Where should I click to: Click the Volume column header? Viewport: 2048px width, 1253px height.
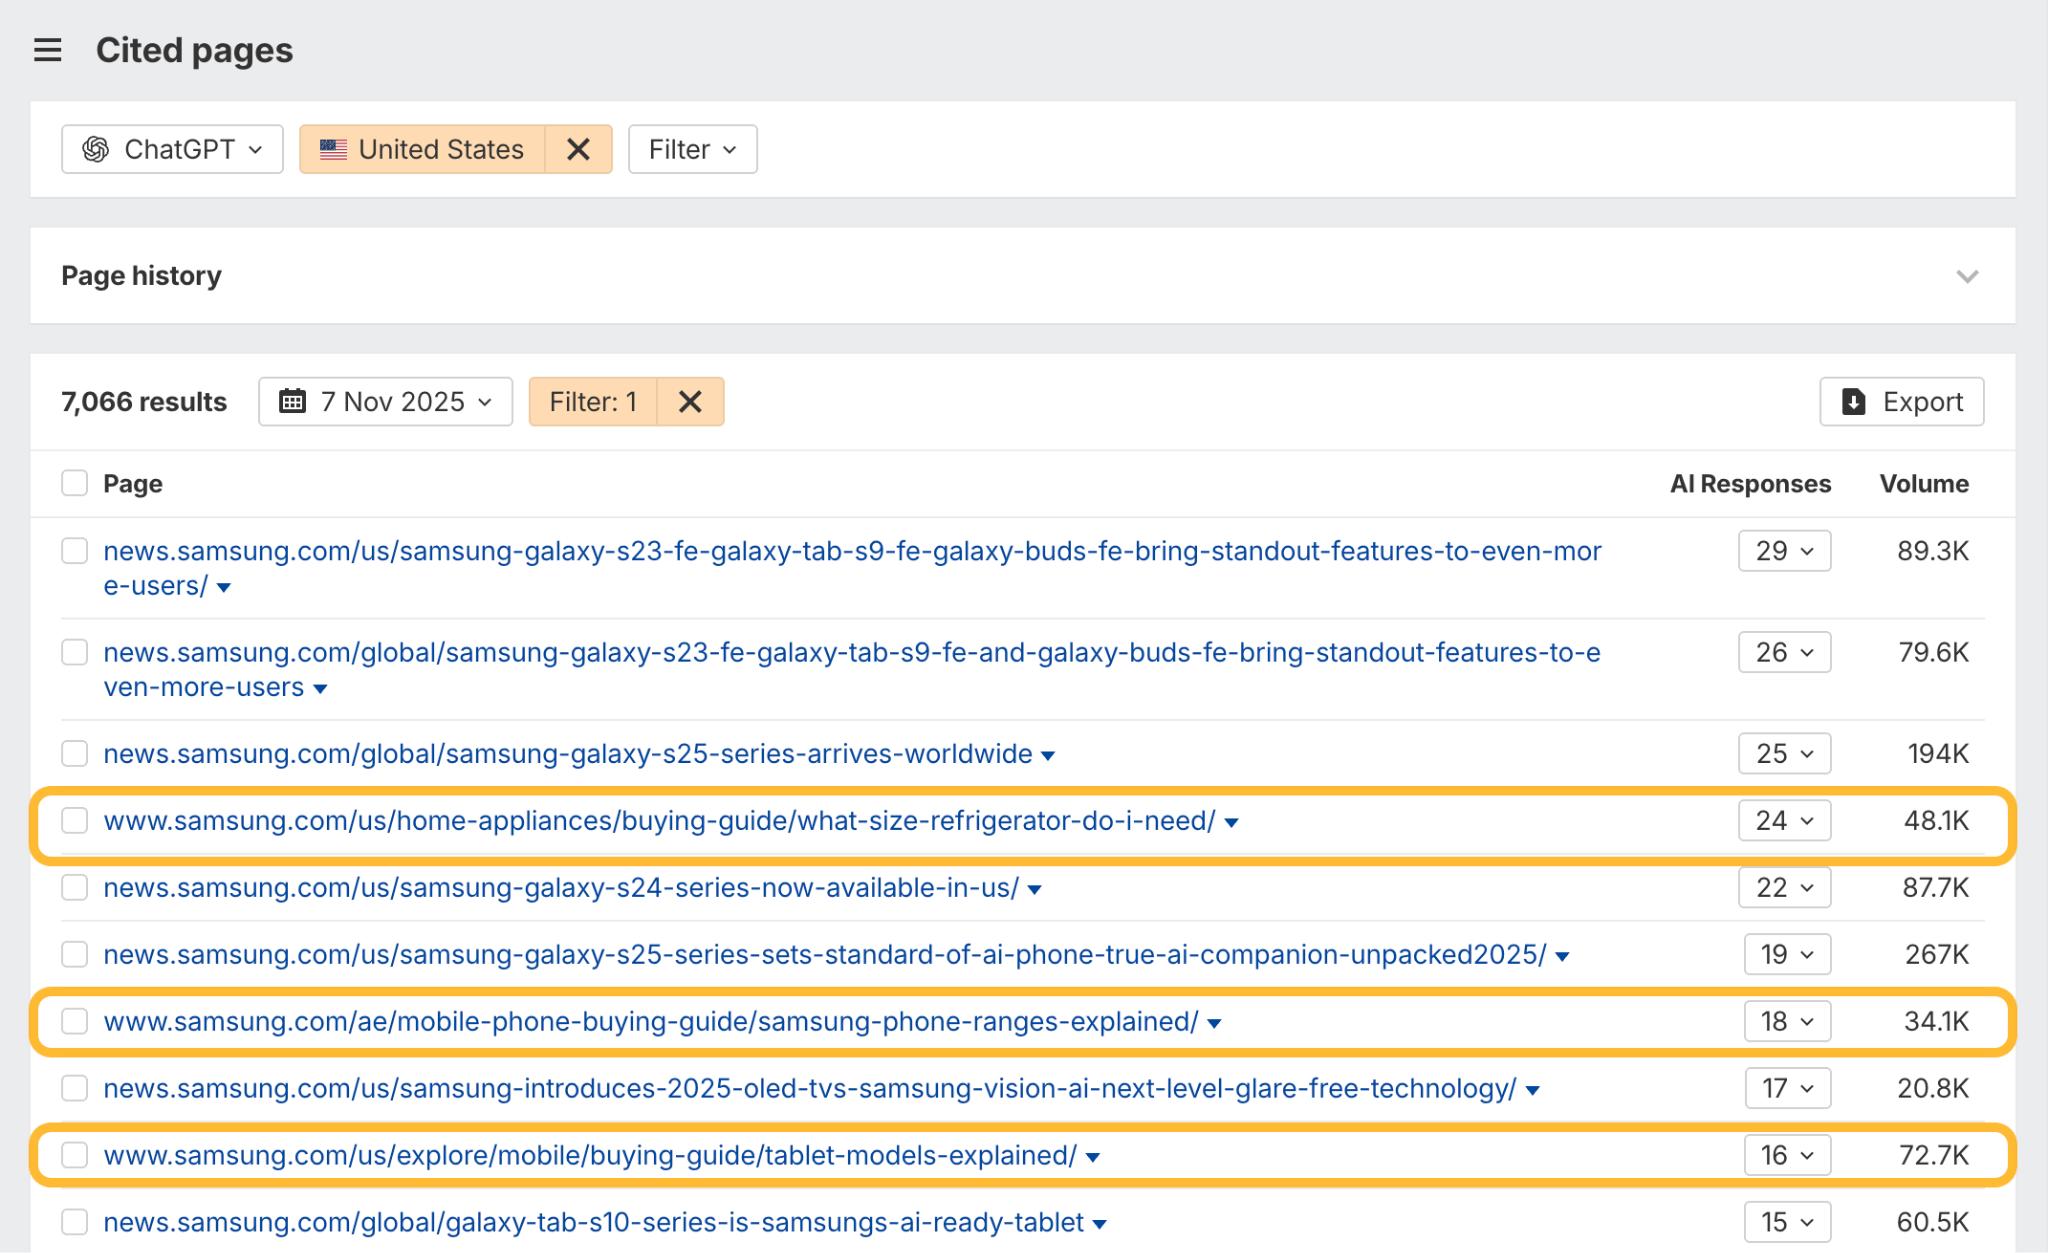pyautogui.click(x=1924, y=483)
